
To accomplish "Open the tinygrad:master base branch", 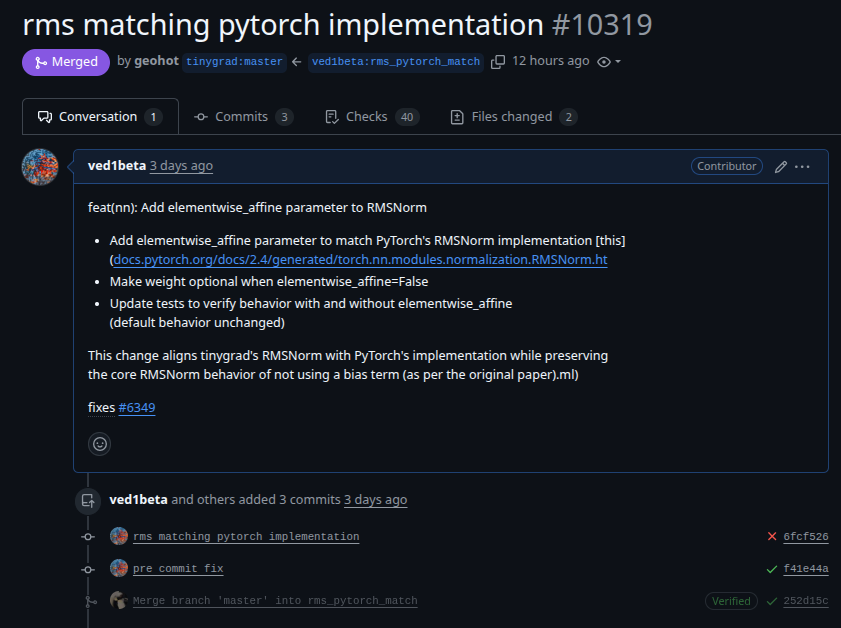I will (x=234, y=62).
